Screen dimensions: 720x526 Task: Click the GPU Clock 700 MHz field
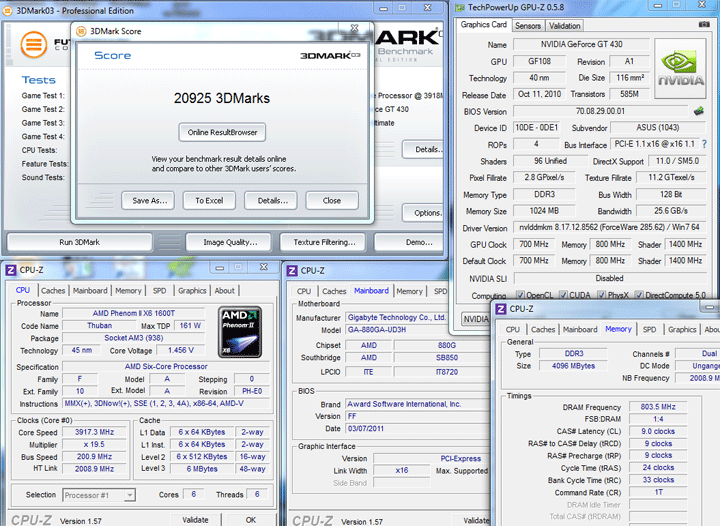click(534, 244)
